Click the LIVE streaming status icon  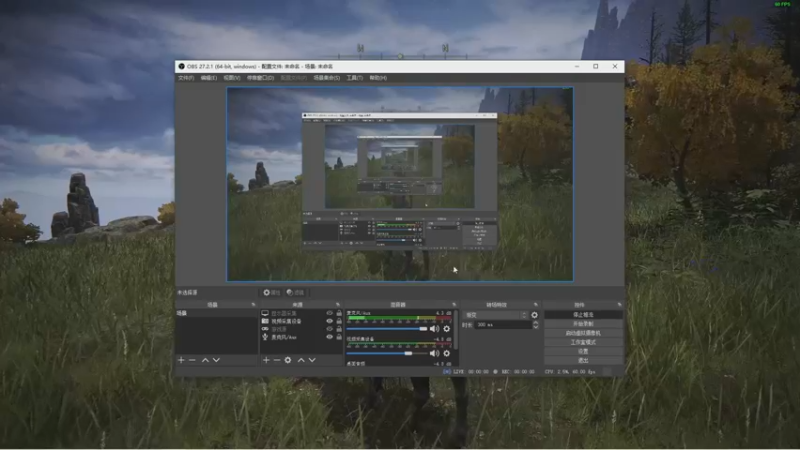(x=447, y=372)
